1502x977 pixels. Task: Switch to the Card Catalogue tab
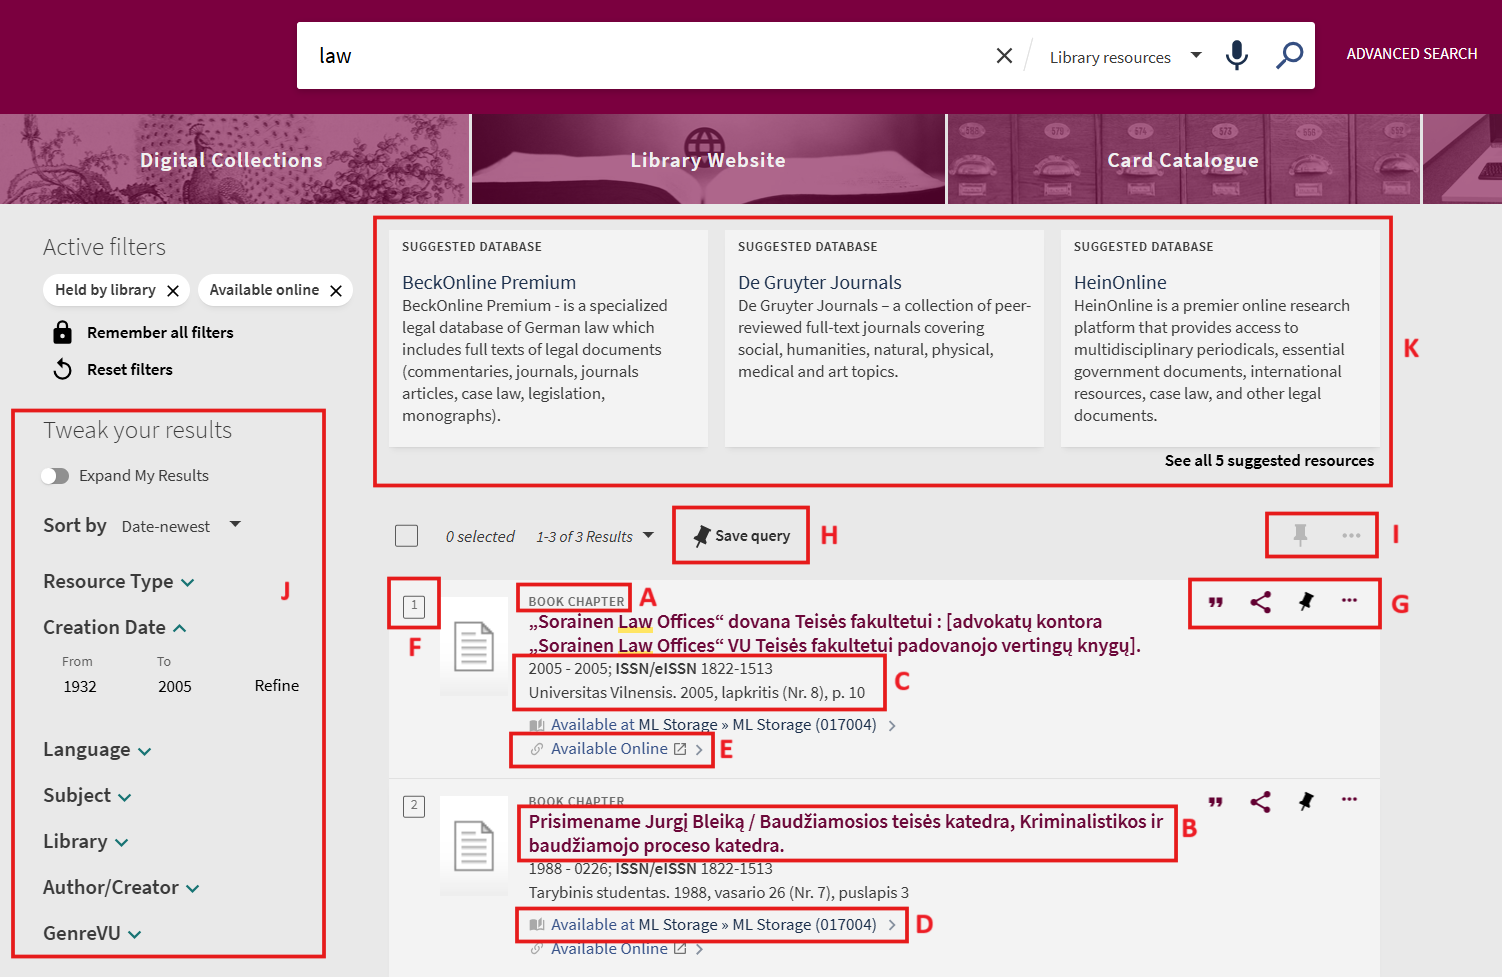coord(1182,159)
